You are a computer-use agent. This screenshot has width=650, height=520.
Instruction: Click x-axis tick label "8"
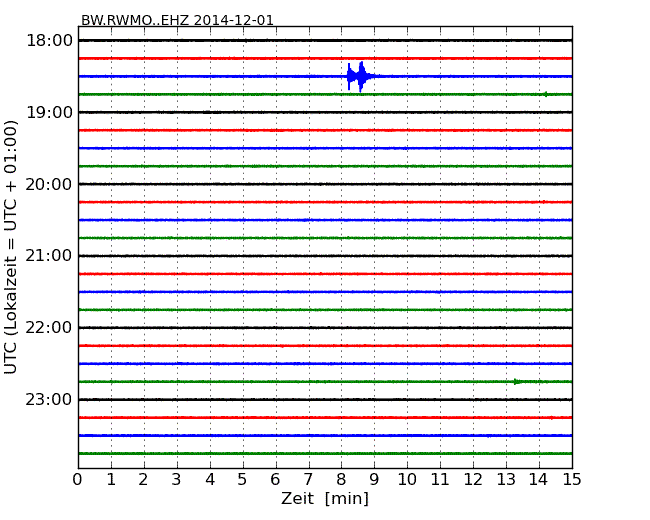(341, 480)
